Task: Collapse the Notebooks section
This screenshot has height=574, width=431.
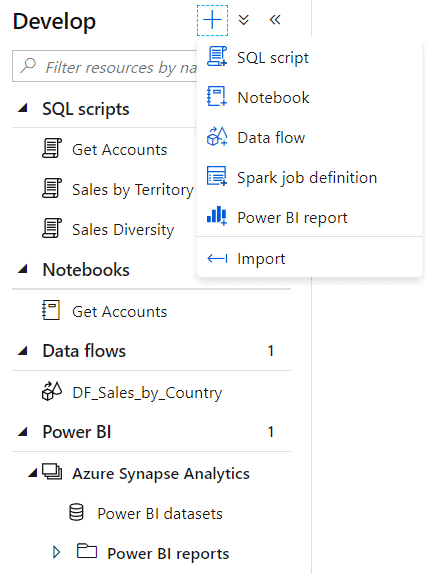Action: pos(23,269)
